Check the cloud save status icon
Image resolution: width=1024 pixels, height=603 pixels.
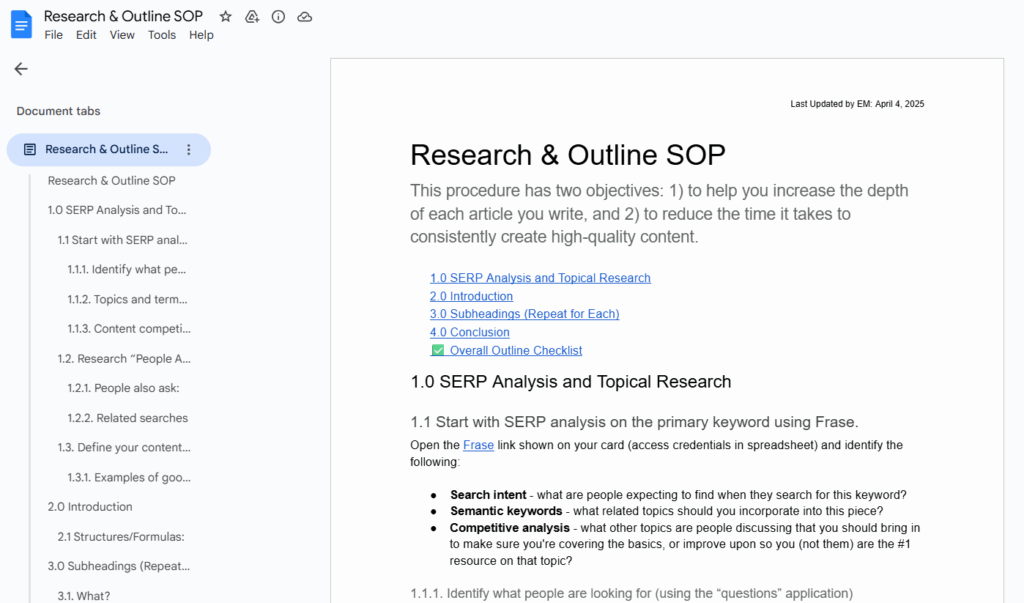[x=305, y=17]
